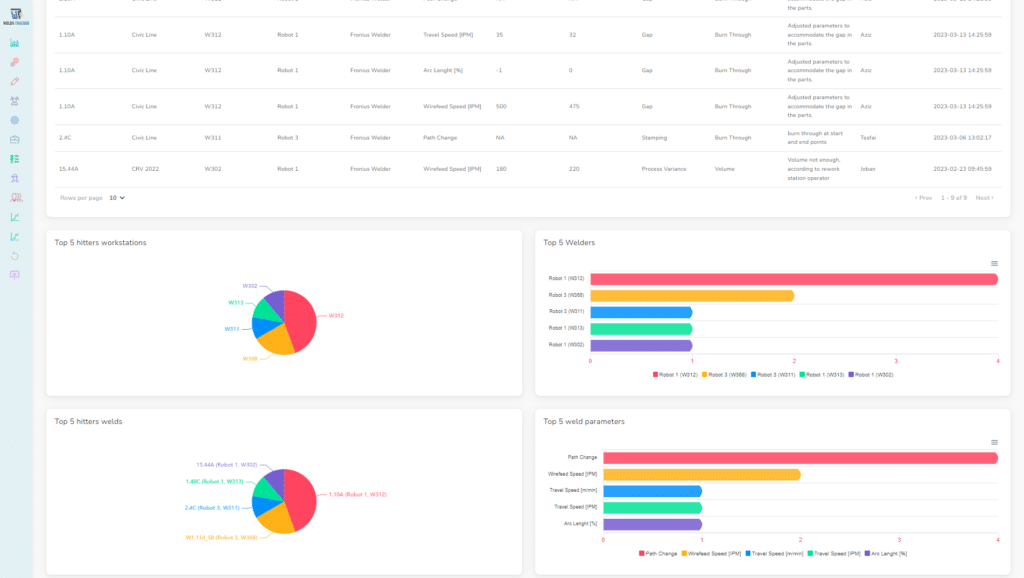
Task: Click the Tesfai name cell in table
Action: pyautogui.click(x=868, y=138)
